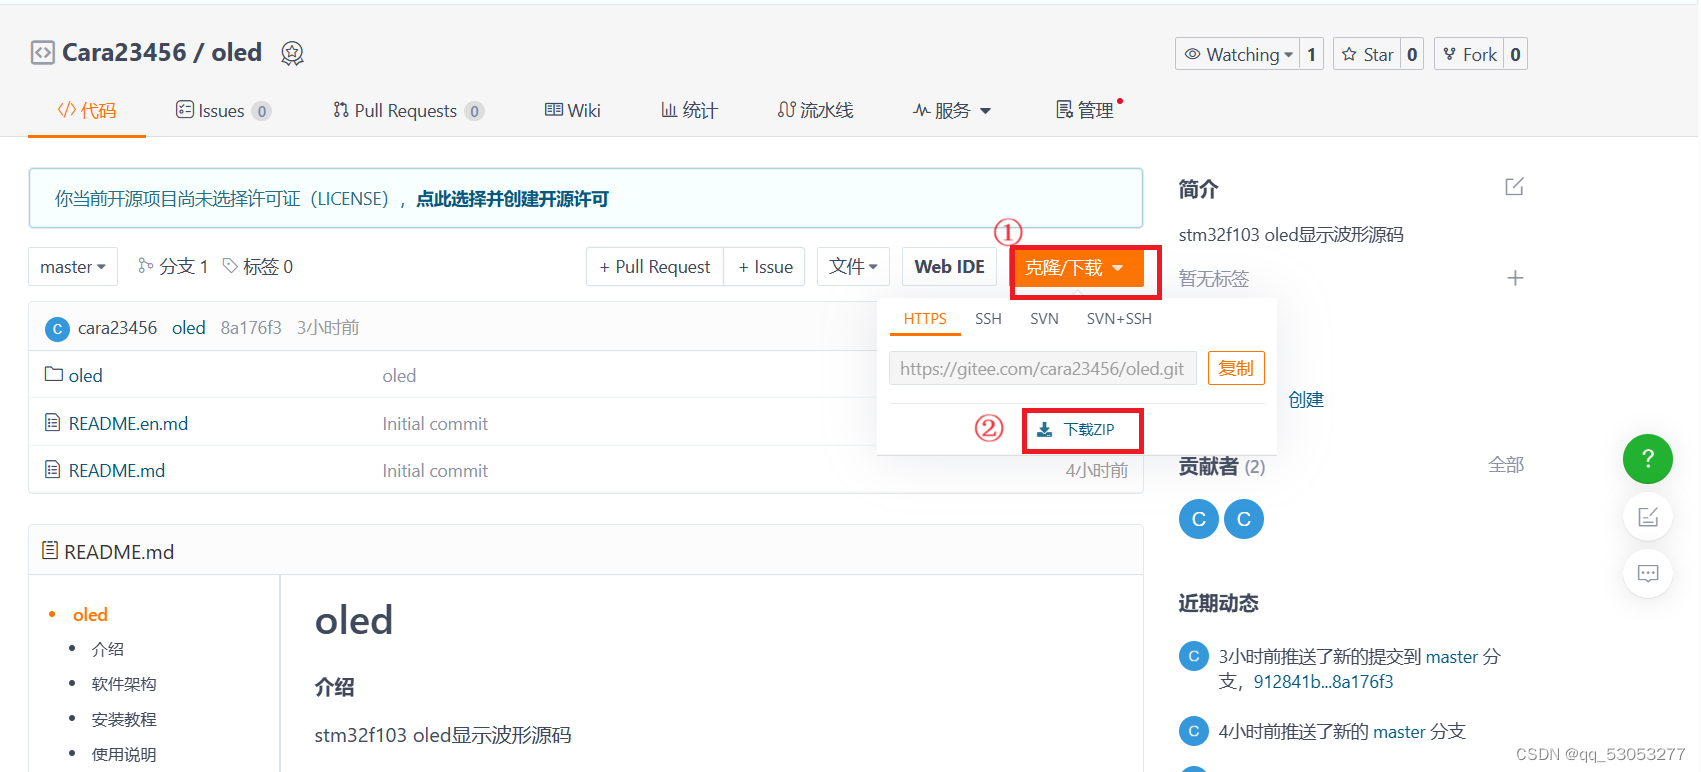
Task: Click the avatar beside the 4小时前 activity entry
Action: pos(1193,731)
